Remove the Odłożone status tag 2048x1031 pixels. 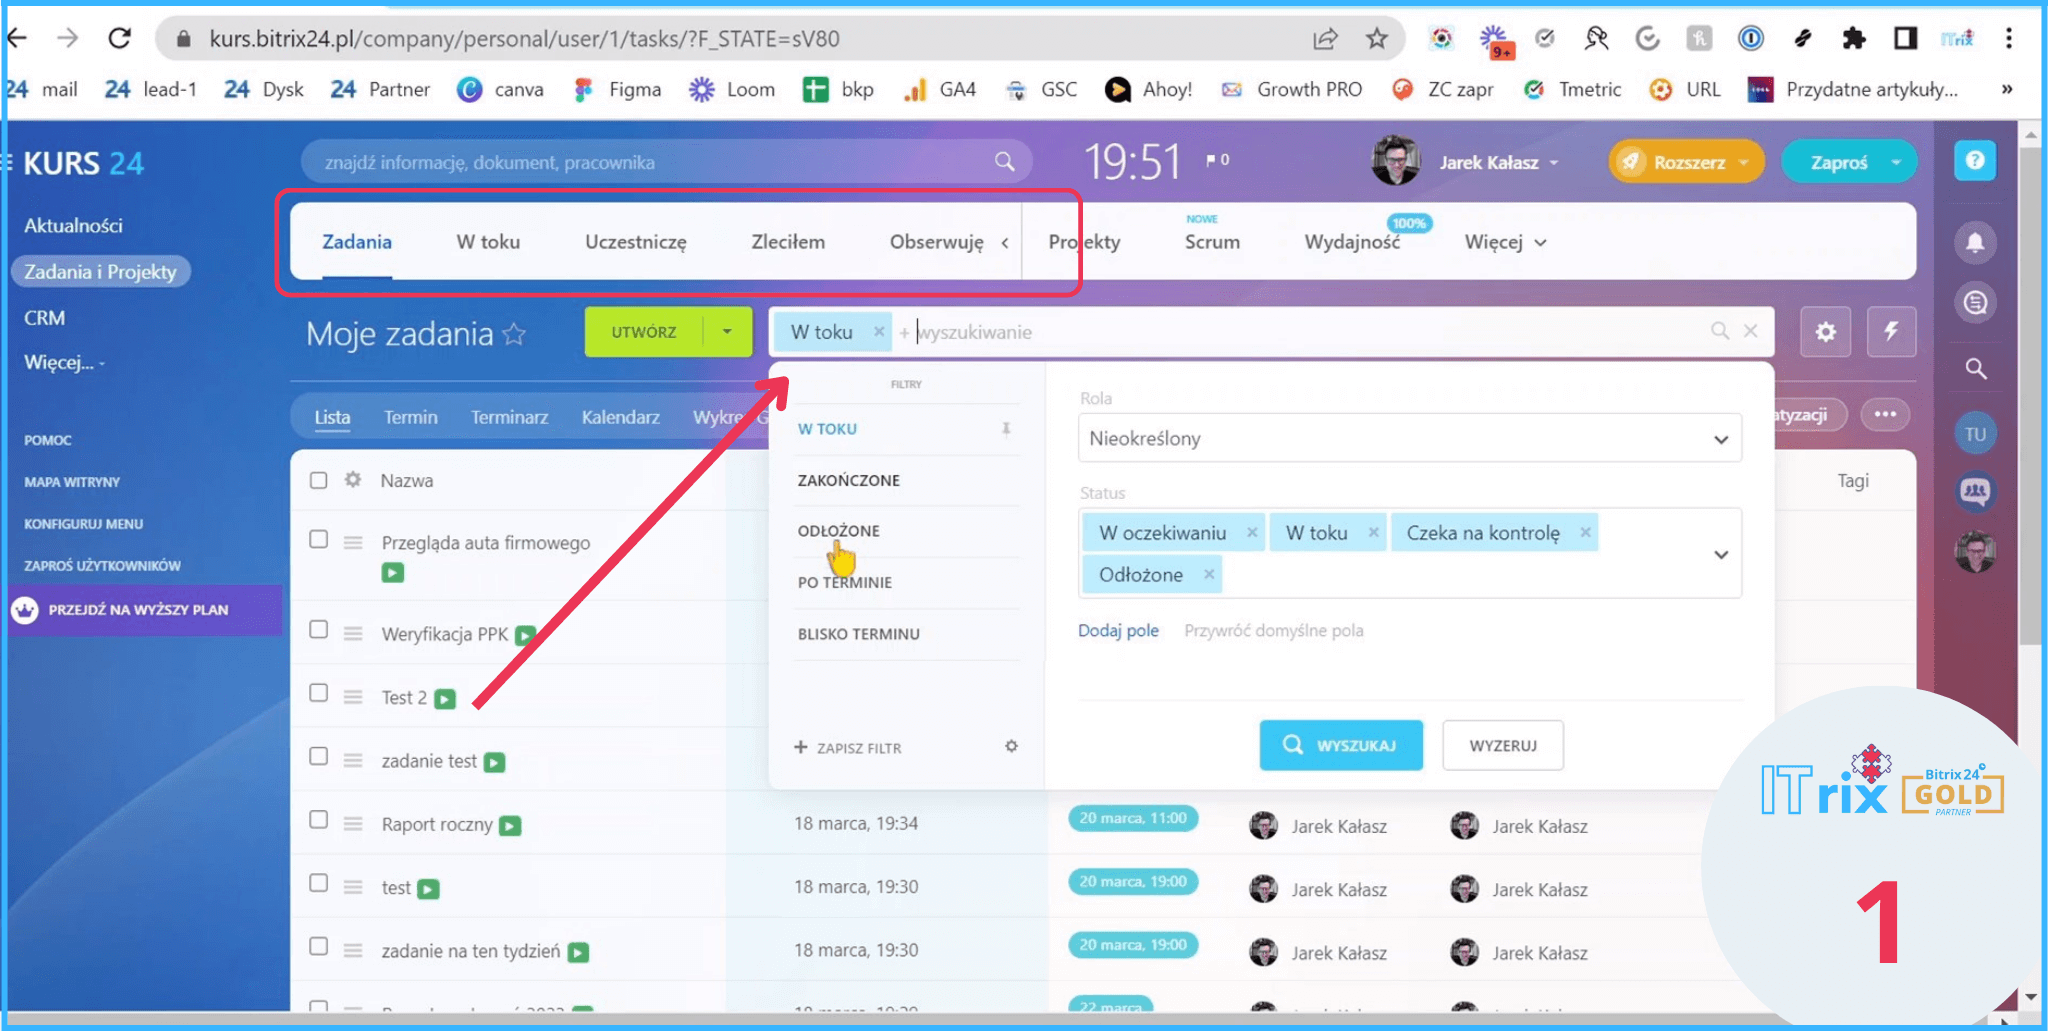tap(1209, 574)
